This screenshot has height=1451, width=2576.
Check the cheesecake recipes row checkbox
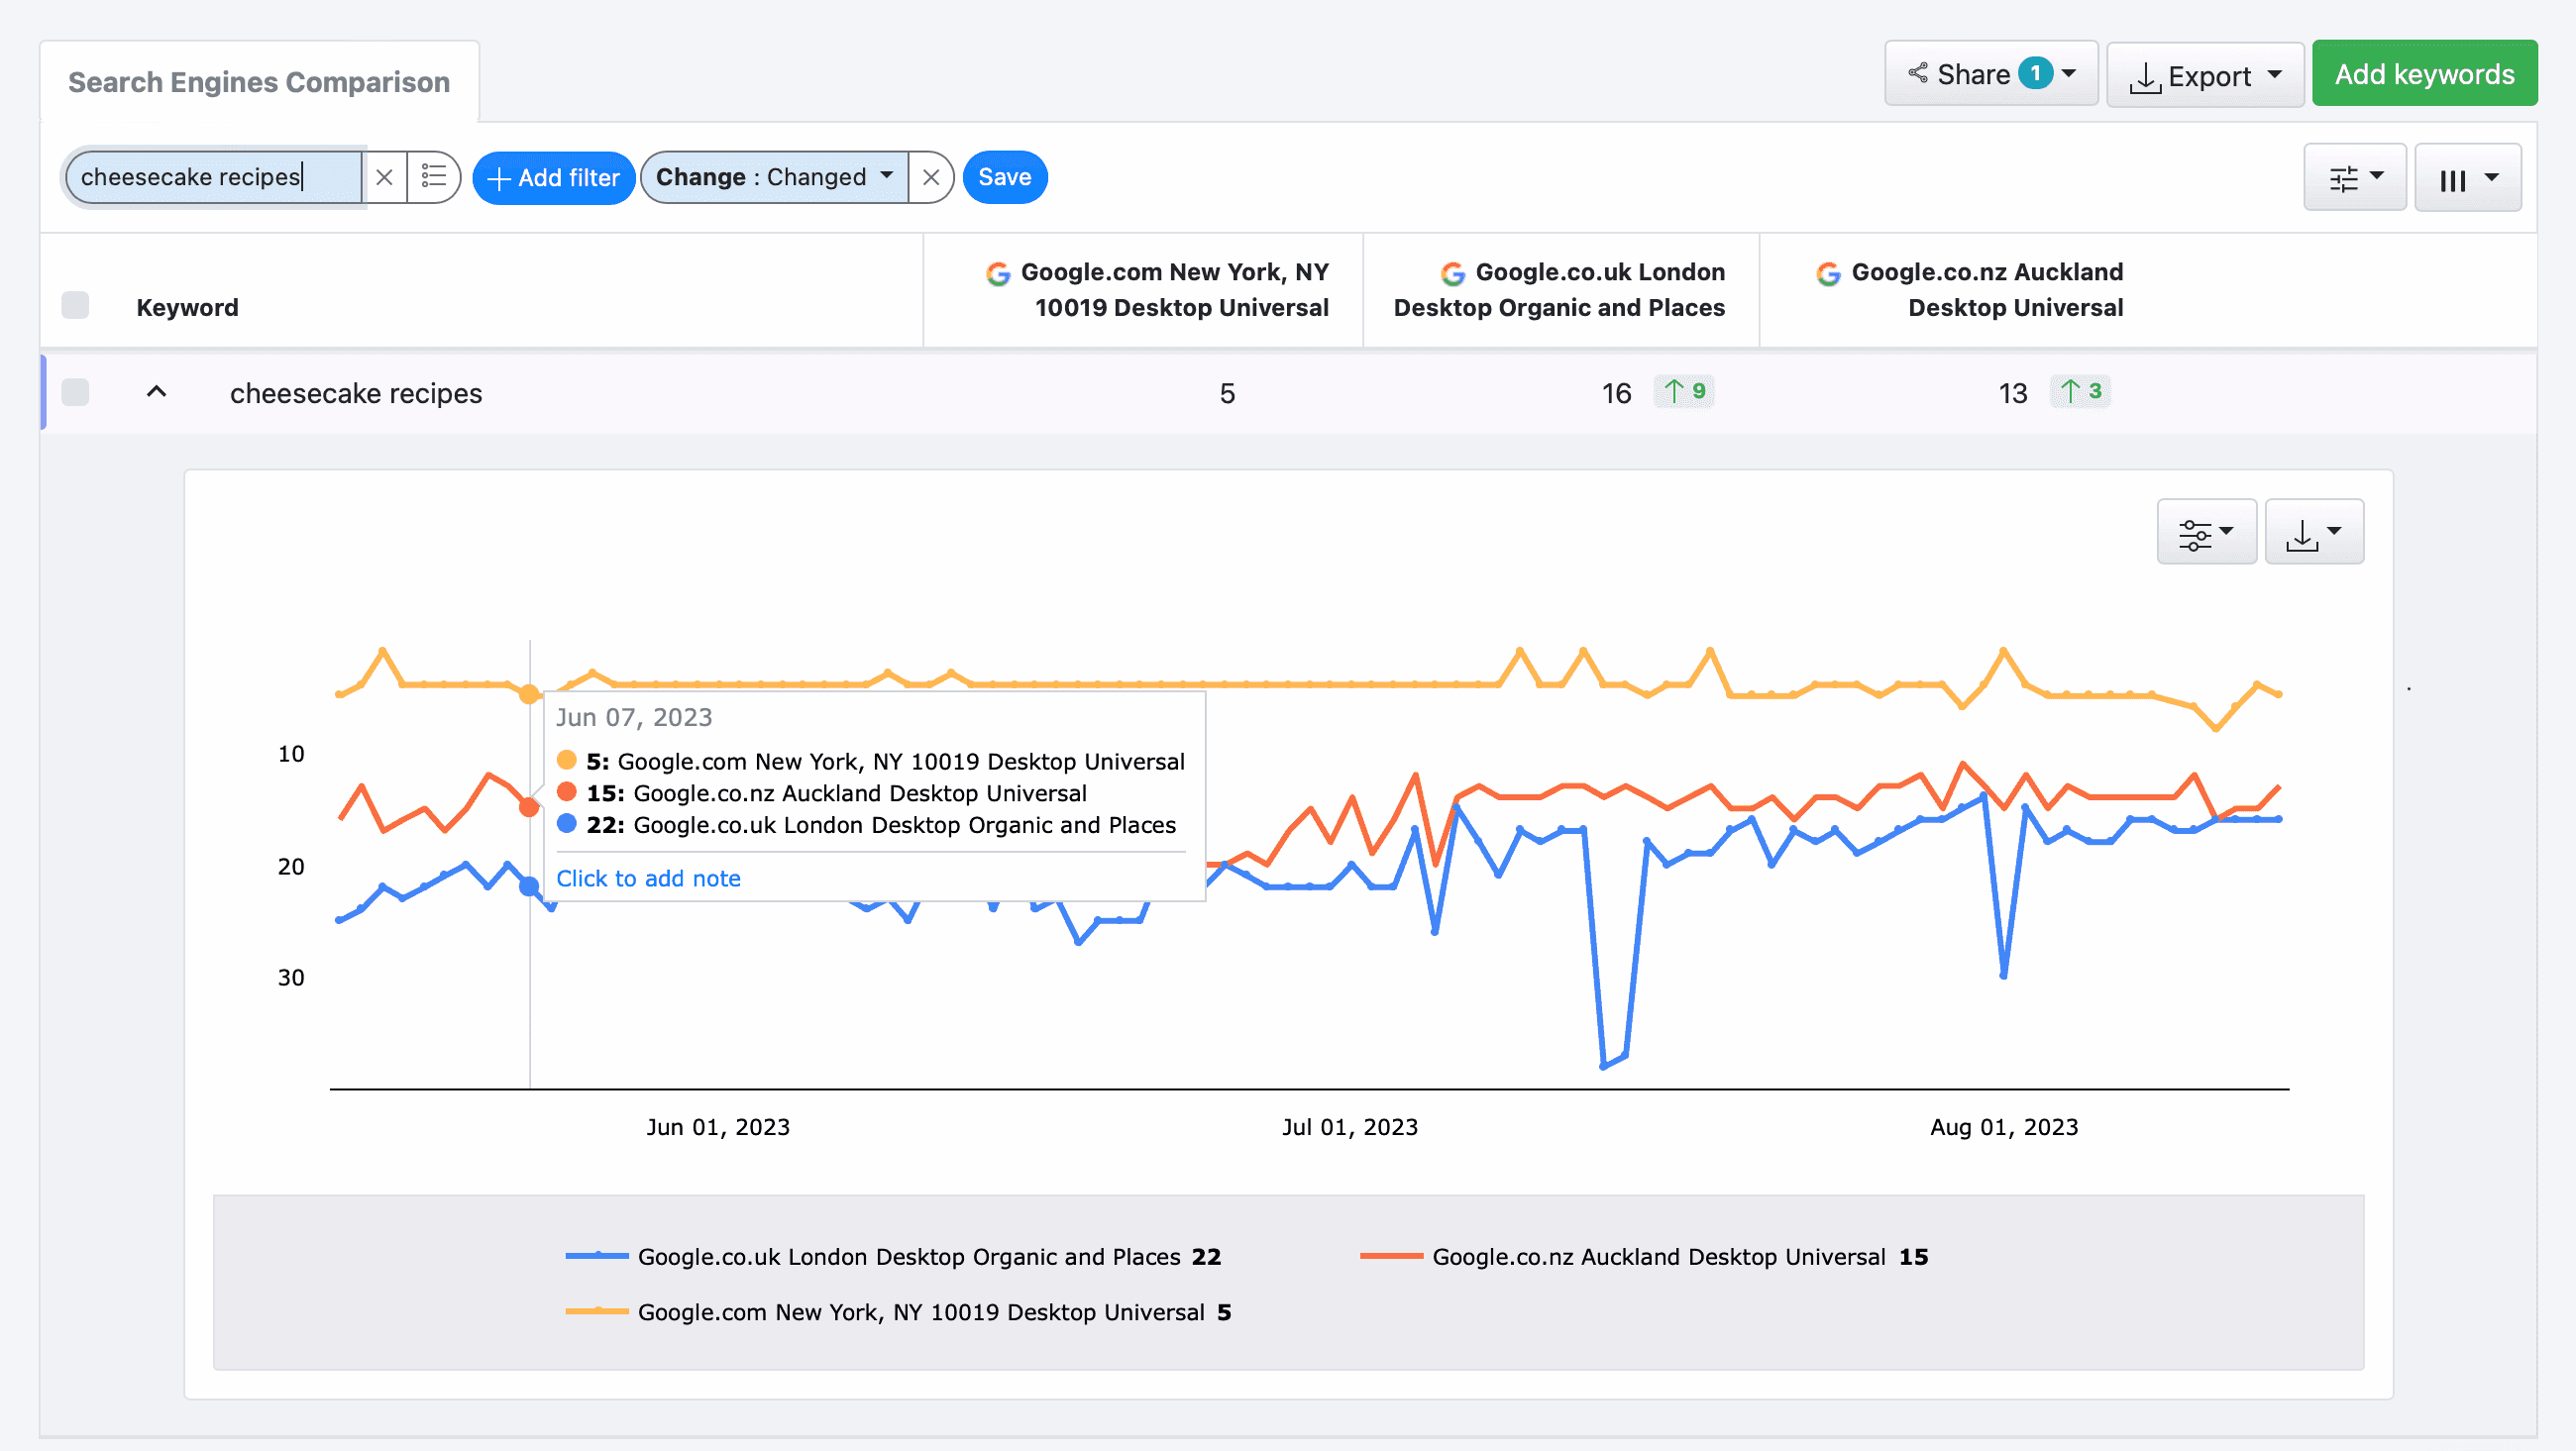tap(75, 392)
